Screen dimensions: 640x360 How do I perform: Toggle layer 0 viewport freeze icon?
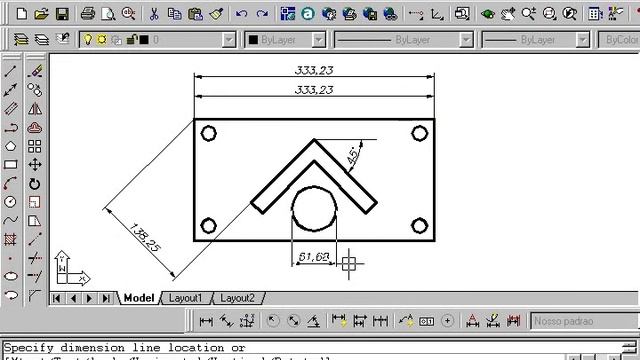coord(117,40)
